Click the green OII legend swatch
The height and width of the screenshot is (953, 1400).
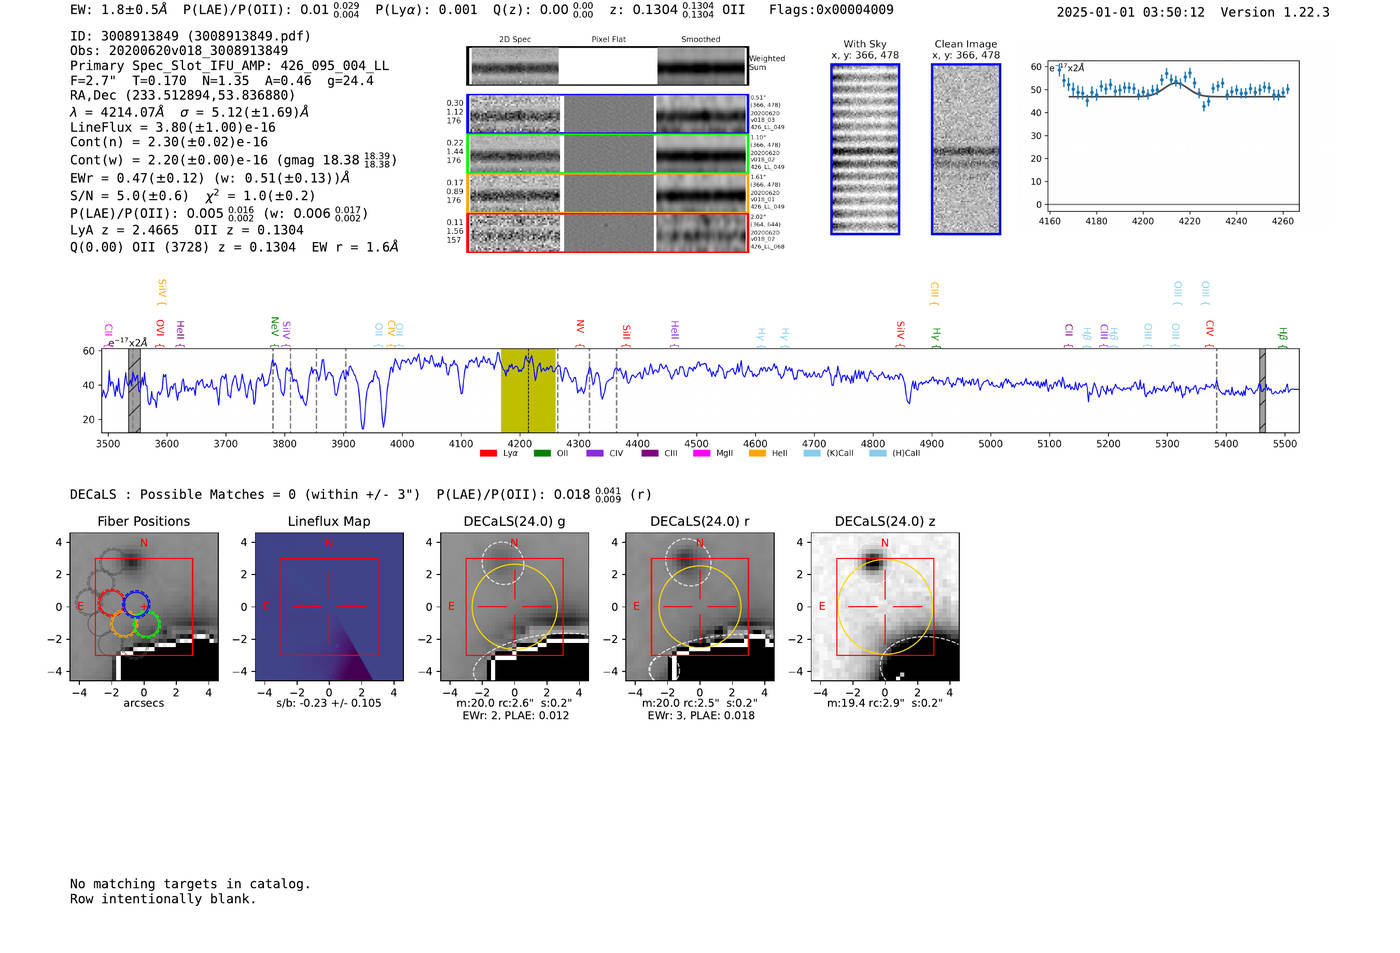542,454
